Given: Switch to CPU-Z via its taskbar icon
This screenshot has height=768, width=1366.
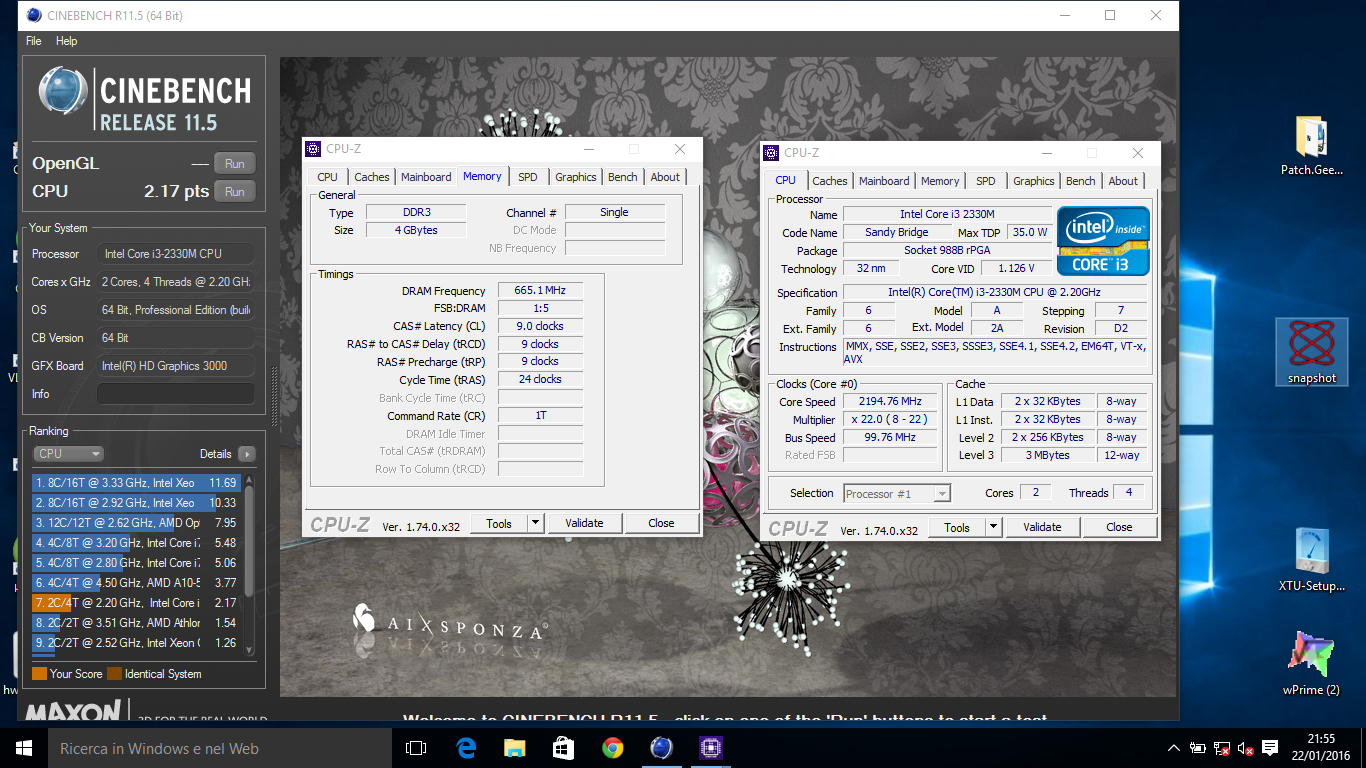Looking at the screenshot, I should coord(711,748).
